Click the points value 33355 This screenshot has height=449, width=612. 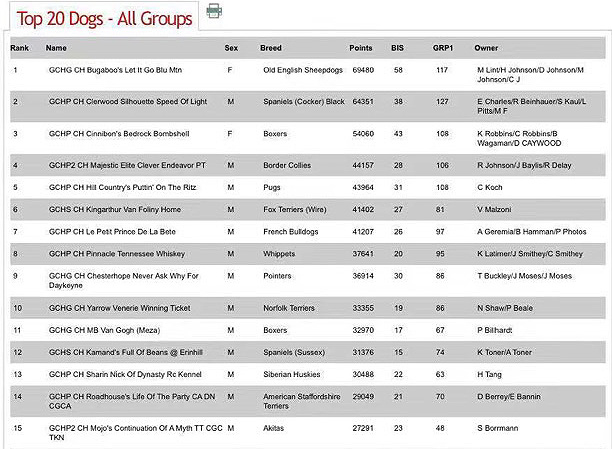coord(363,308)
